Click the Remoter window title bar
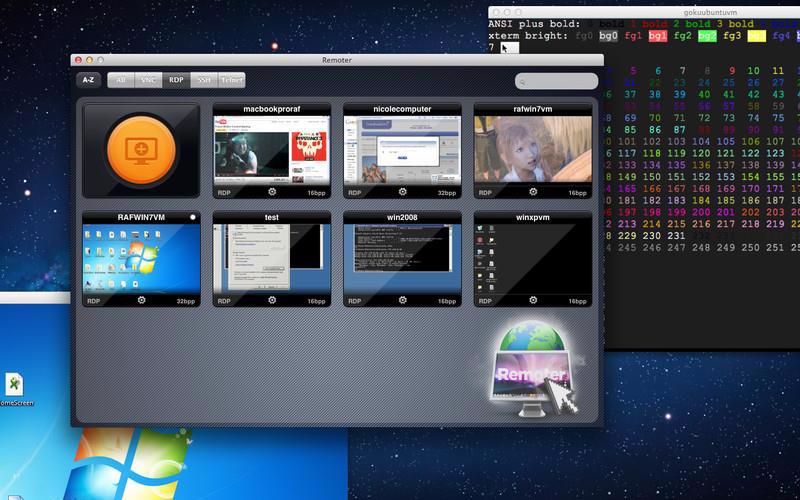This screenshot has height=500, width=800. tap(337, 60)
